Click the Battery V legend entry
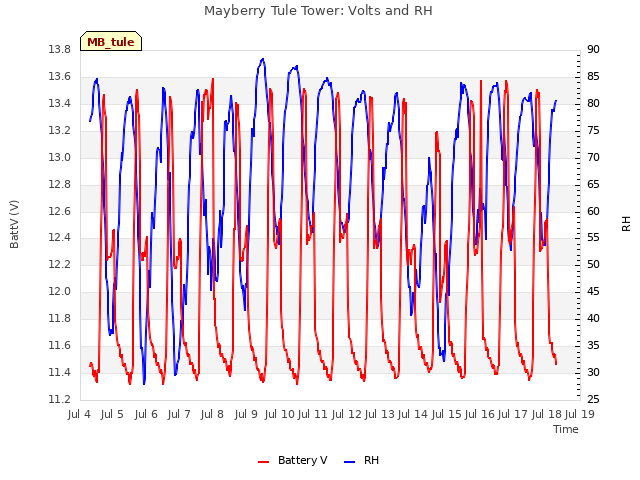The image size is (640, 480). pyautogui.click(x=293, y=460)
